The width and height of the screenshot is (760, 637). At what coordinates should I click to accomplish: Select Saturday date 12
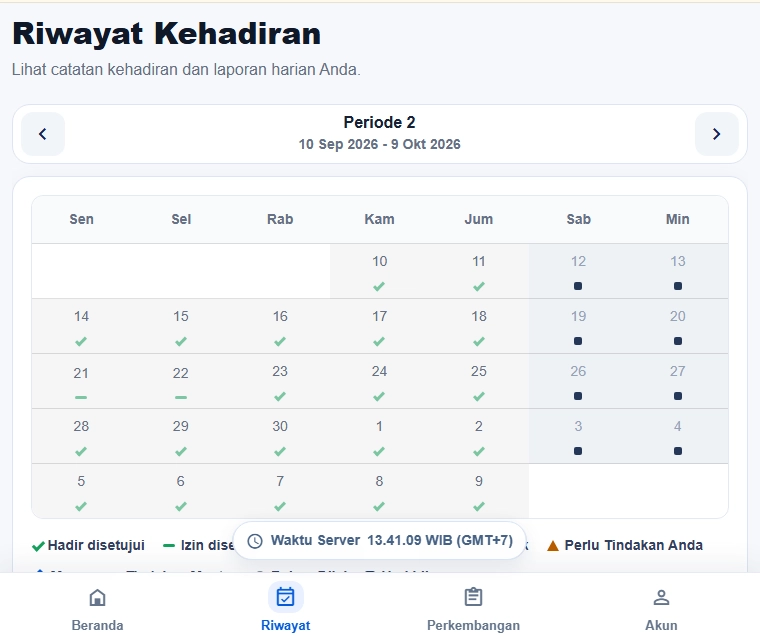578,271
